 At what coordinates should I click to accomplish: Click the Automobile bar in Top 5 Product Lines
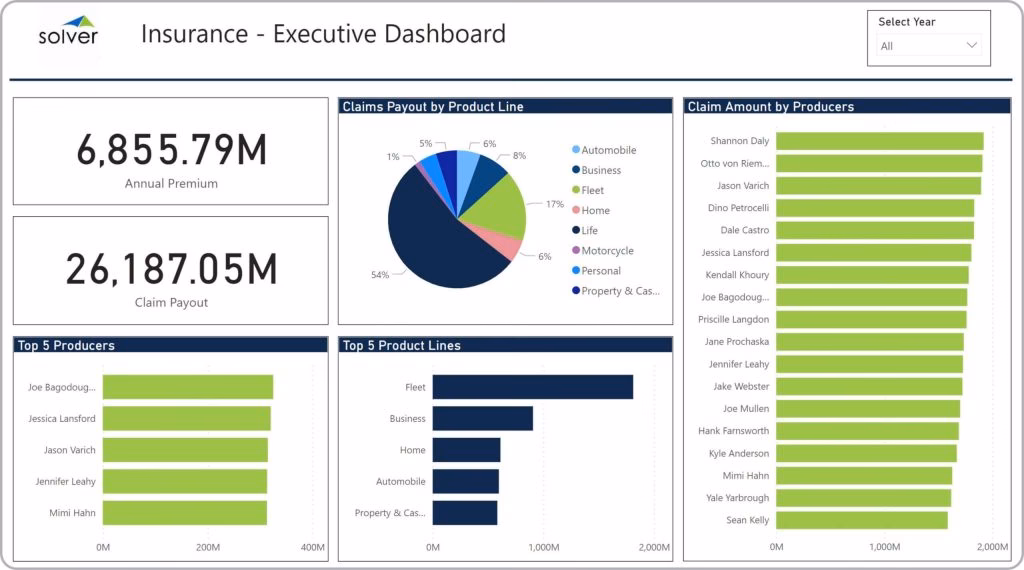coord(466,481)
